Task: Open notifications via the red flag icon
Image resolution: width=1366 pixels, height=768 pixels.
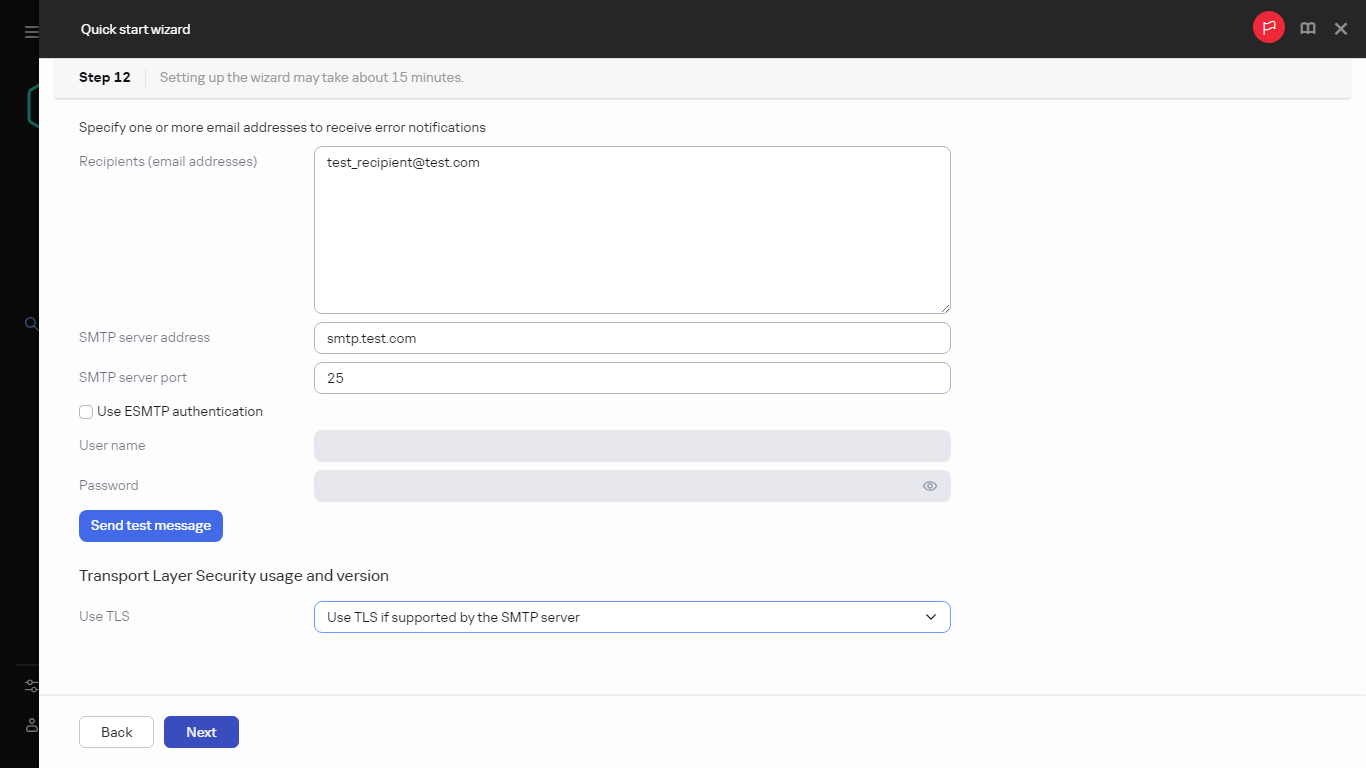Action: tap(1268, 27)
